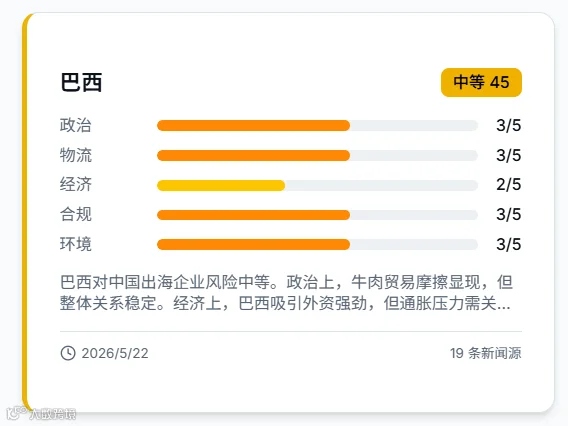The height and width of the screenshot is (426, 568).
Task: Click the 2/5 score for 经济
Action: click(x=509, y=185)
